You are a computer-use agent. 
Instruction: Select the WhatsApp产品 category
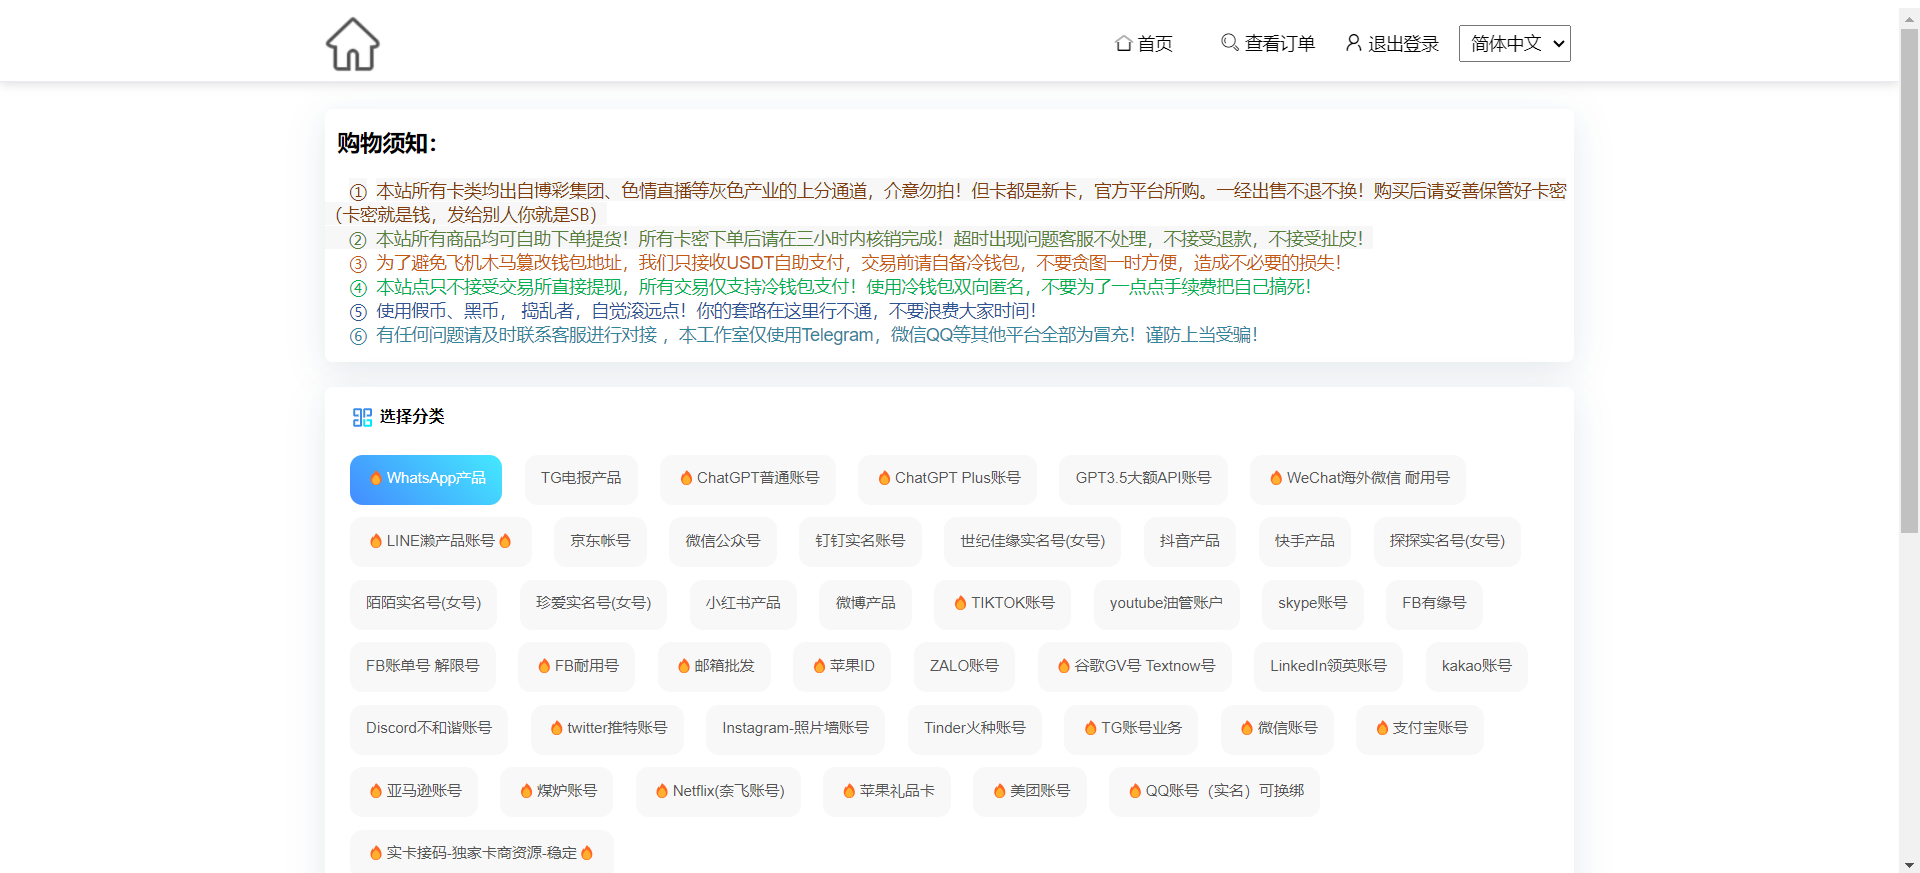pos(426,479)
